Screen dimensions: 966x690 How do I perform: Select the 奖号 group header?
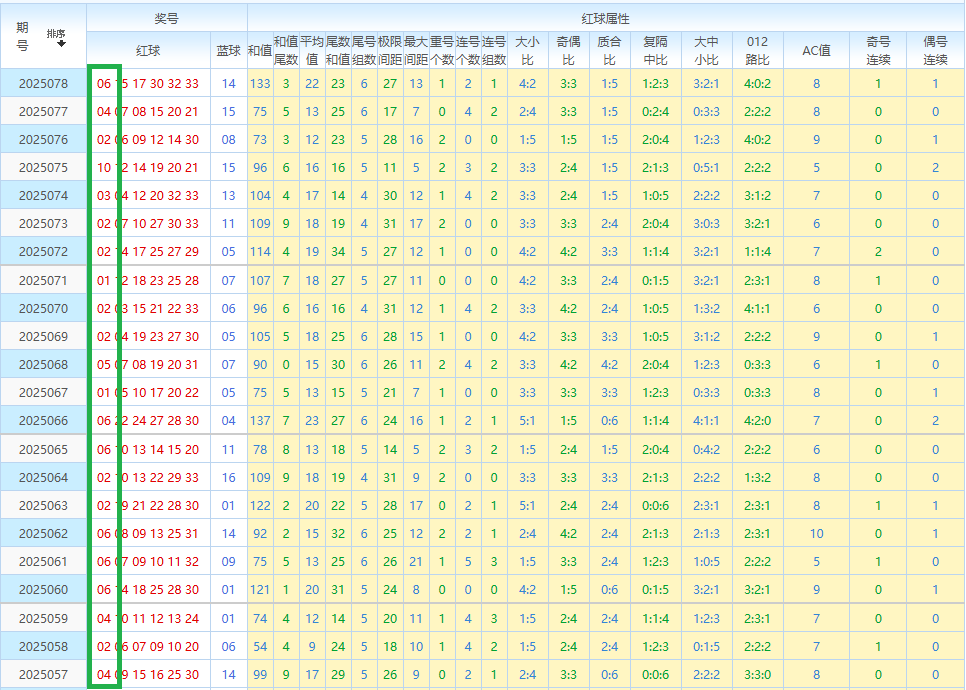point(166,18)
